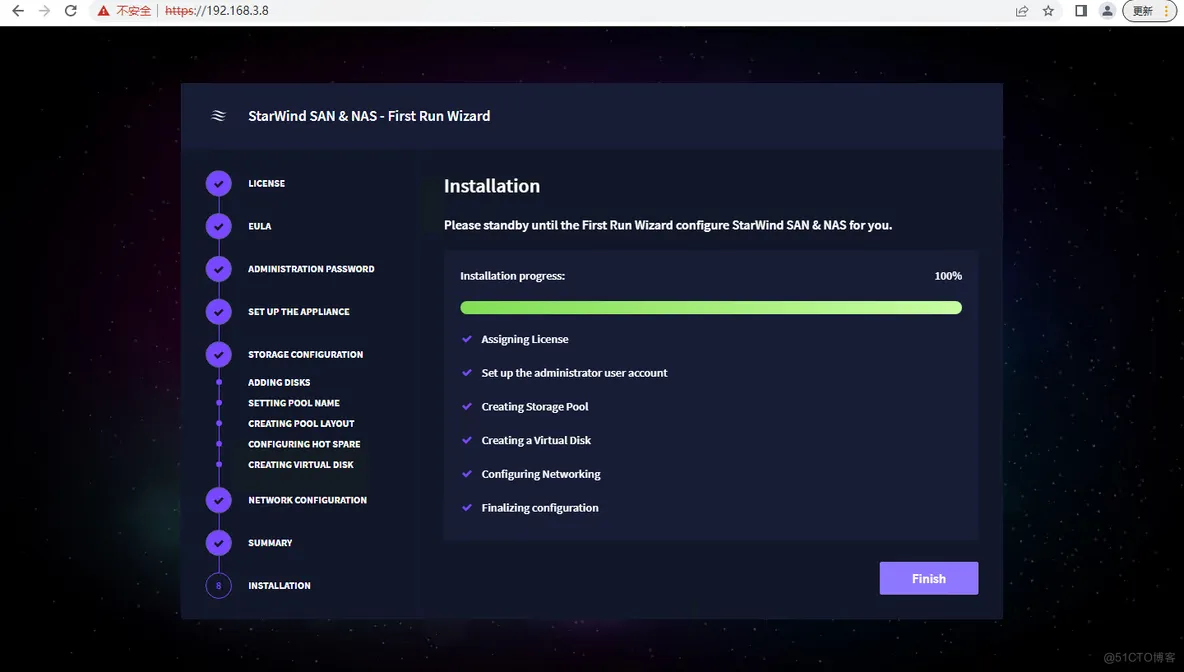
Task: Click the Network Configuration step checkmark
Action: pos(218,500)
